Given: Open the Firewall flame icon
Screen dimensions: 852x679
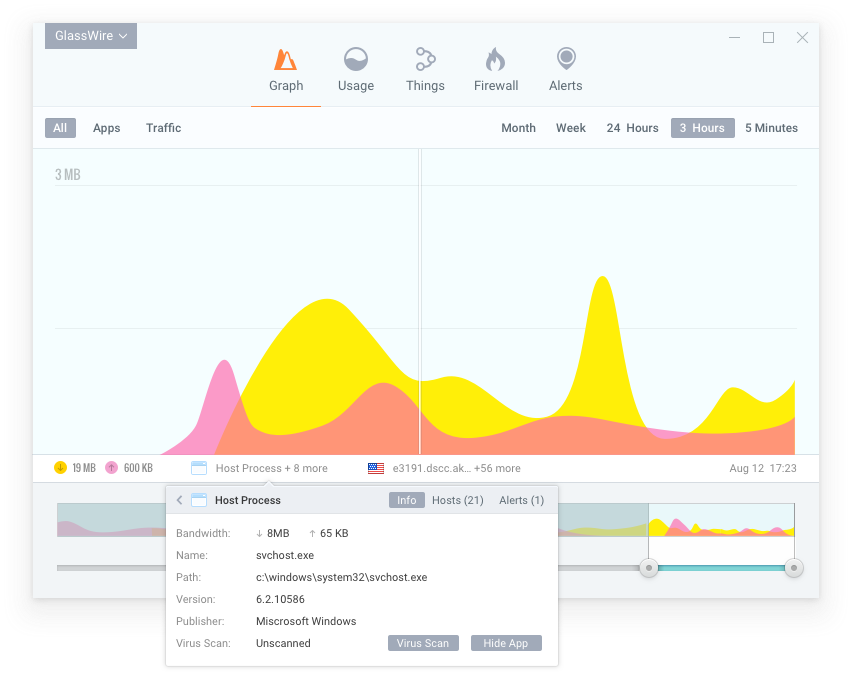Looking at the screenshot, I should coord(496,59).
